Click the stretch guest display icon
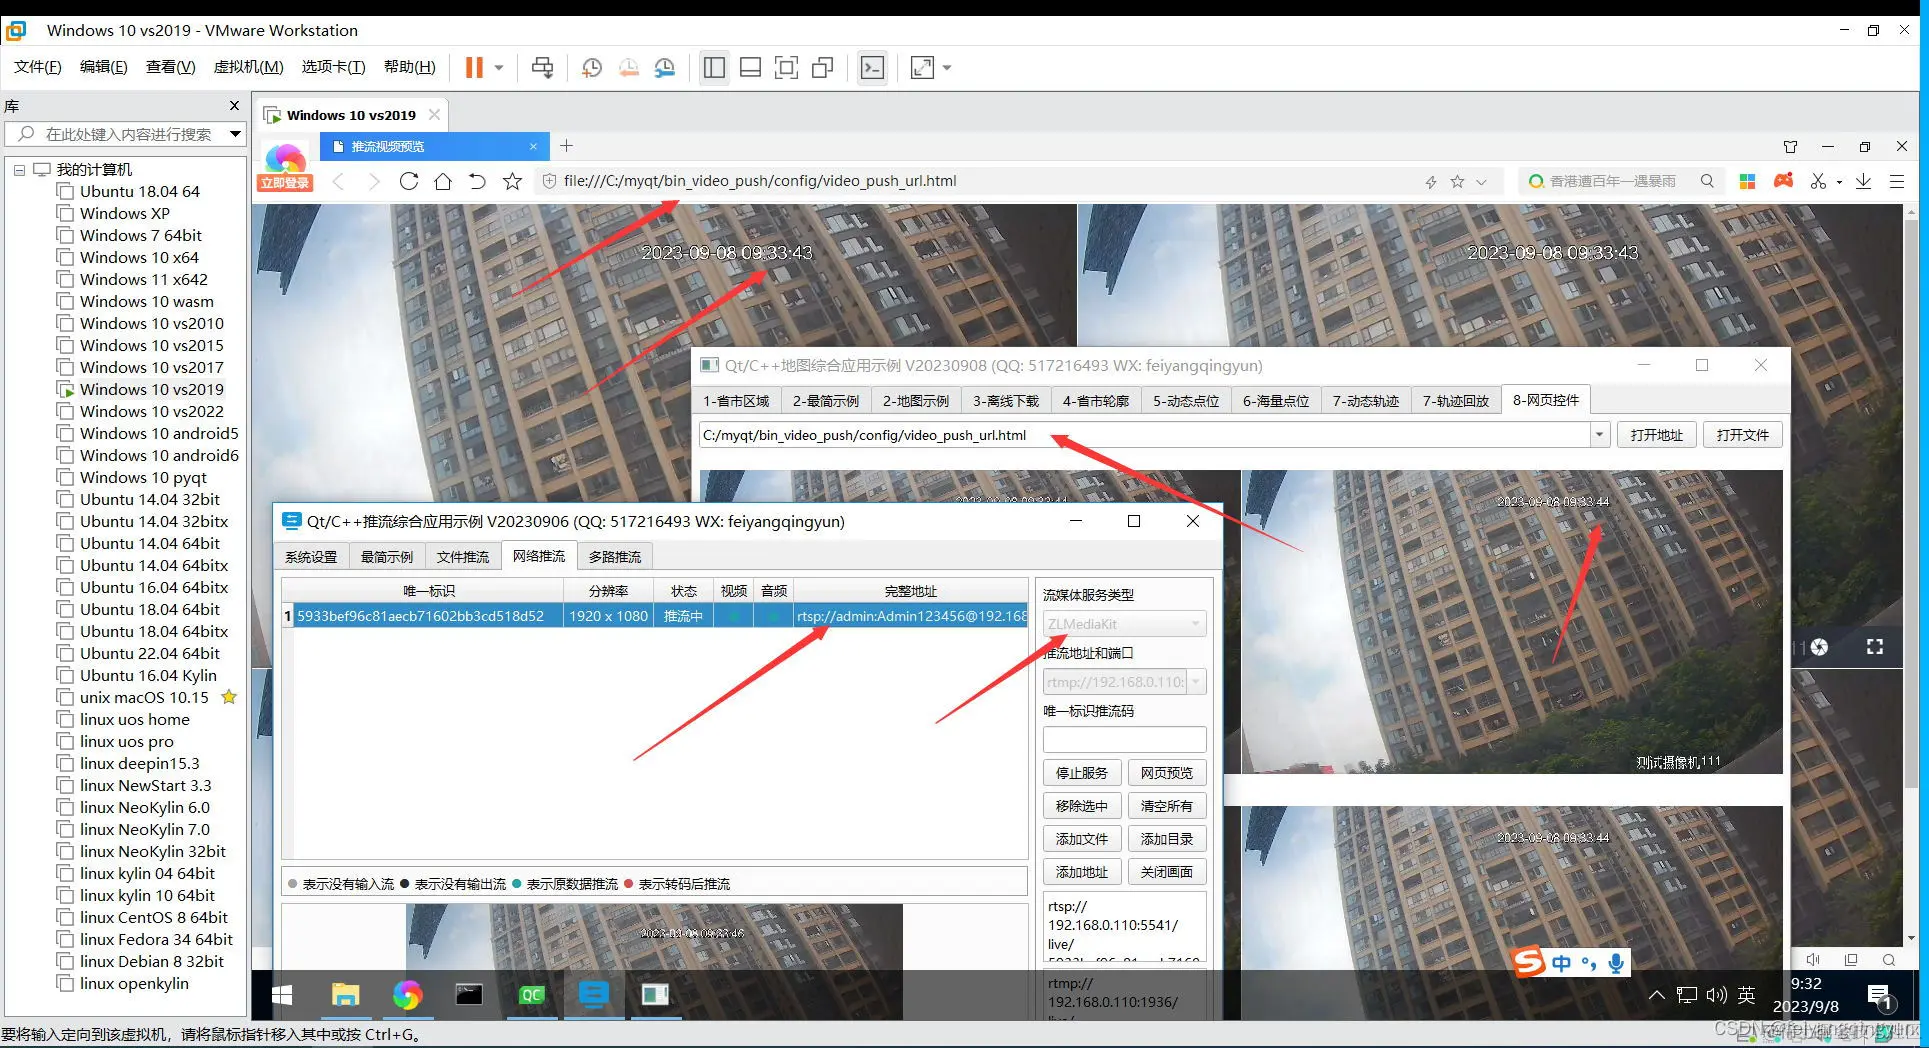 coord(922,68)
